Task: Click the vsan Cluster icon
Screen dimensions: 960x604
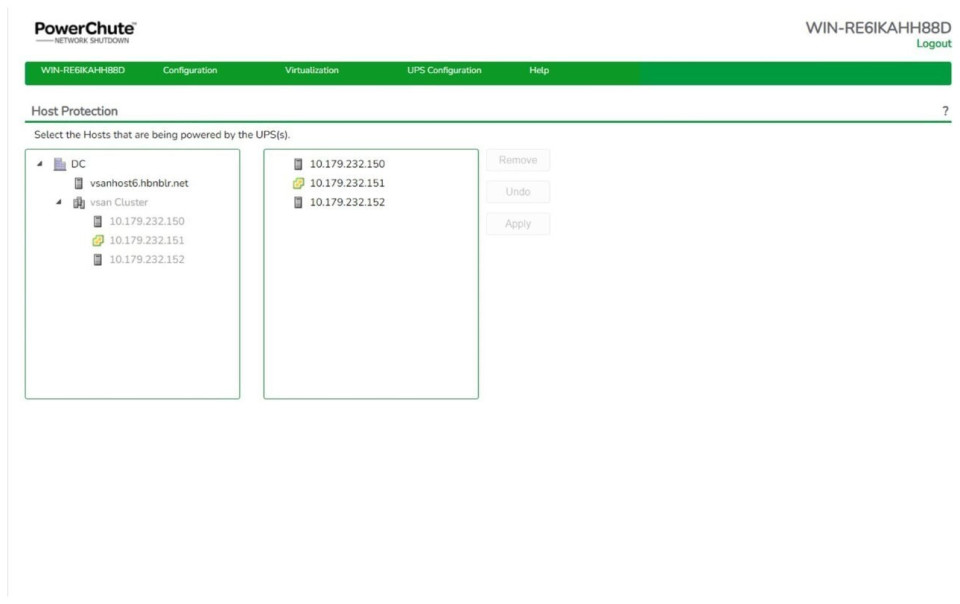Action: point(79,202)
